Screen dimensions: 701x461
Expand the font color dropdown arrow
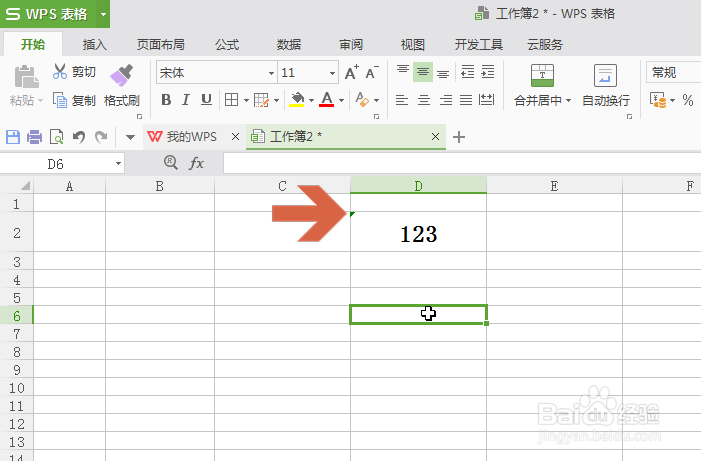click(x=342, y=100)
